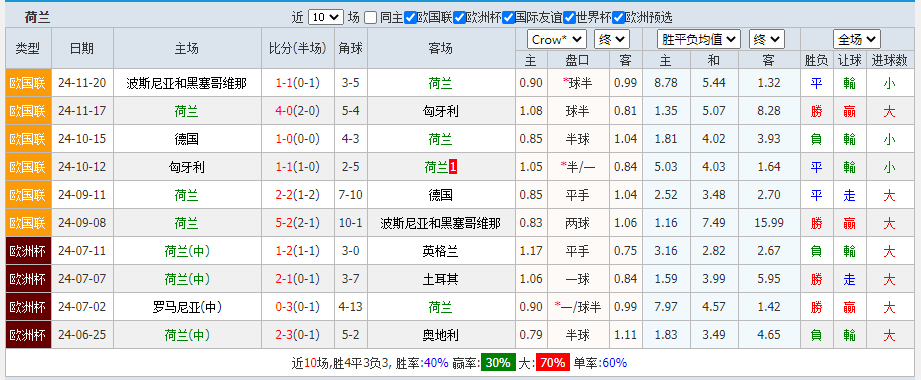Viewport: 921px width, 380px height.
Task: Click 60% odd rate in summary
Action: tap(614, 363)
